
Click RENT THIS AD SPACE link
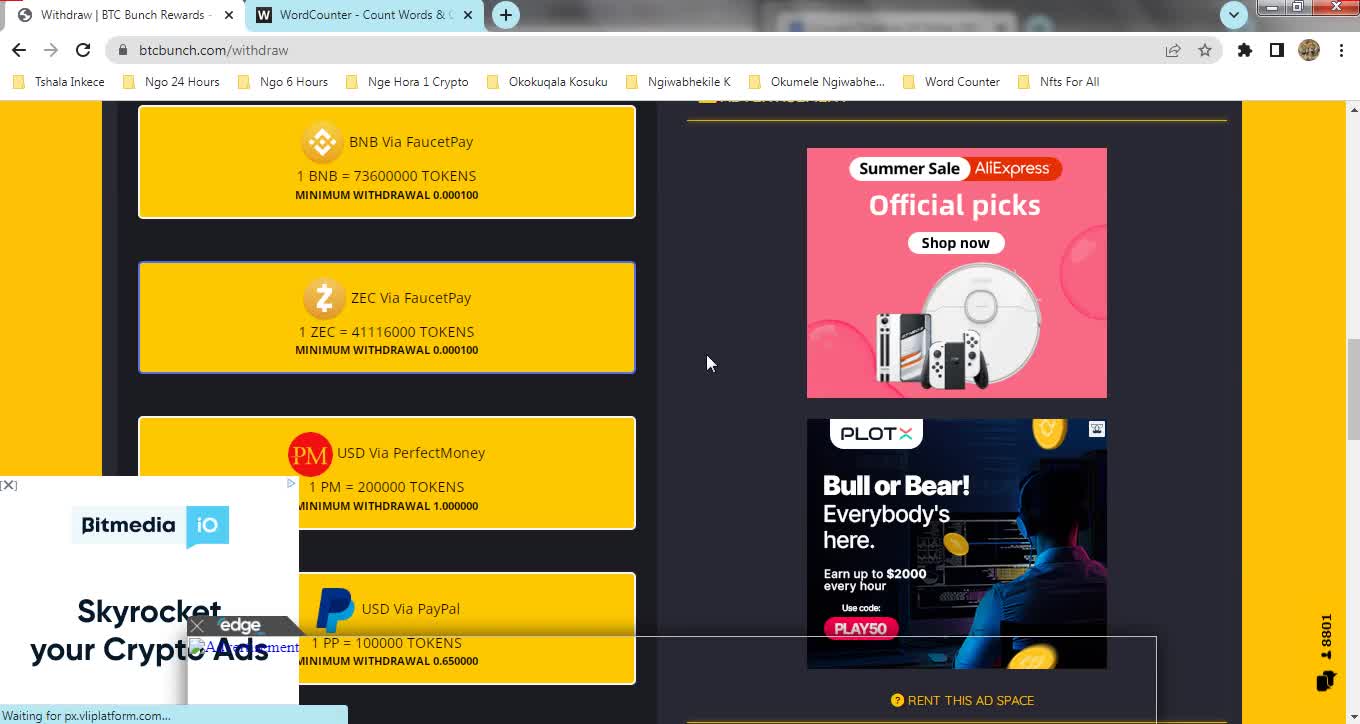[962, 700]
